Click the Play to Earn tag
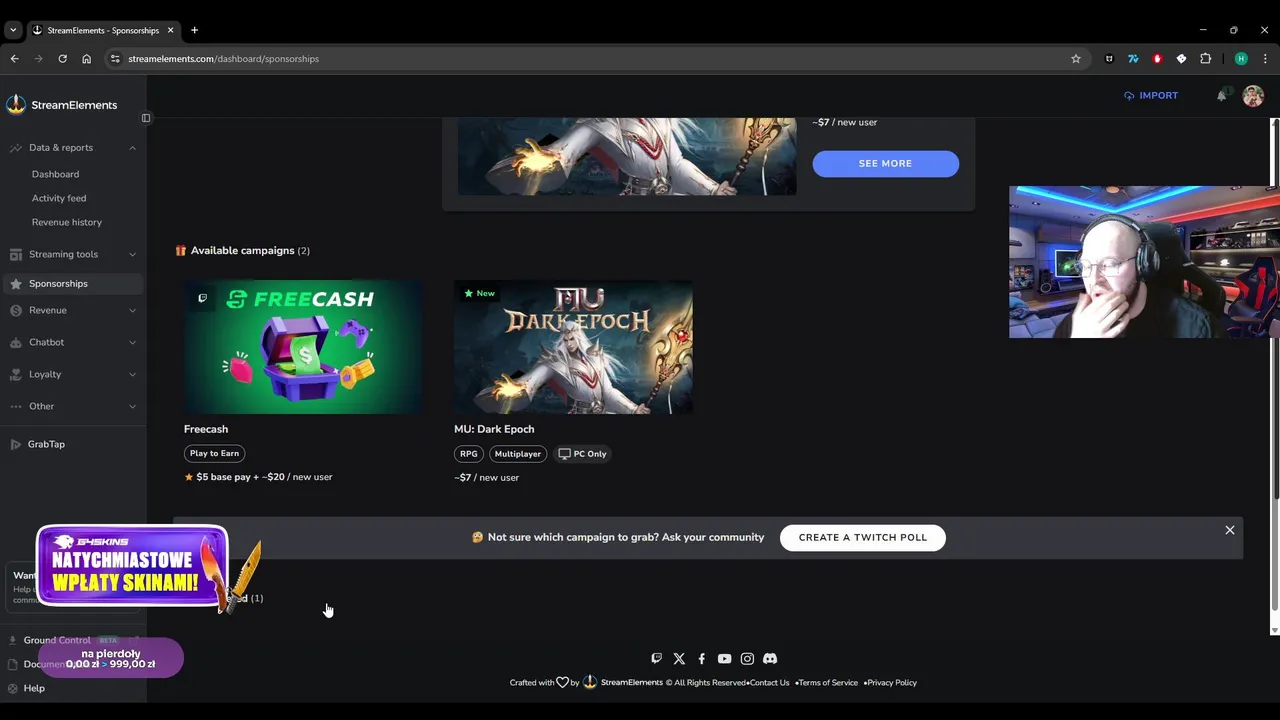 click(x=214, y=454)
